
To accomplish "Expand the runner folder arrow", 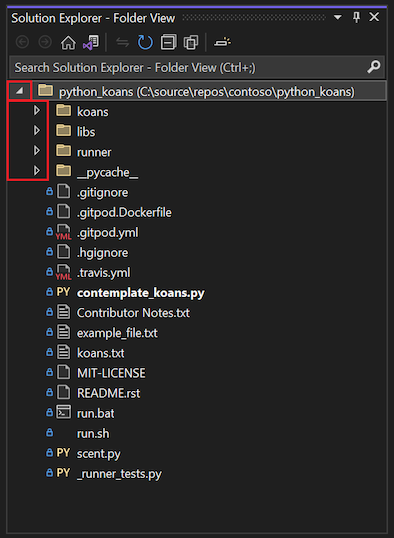I will pos(37,151).
